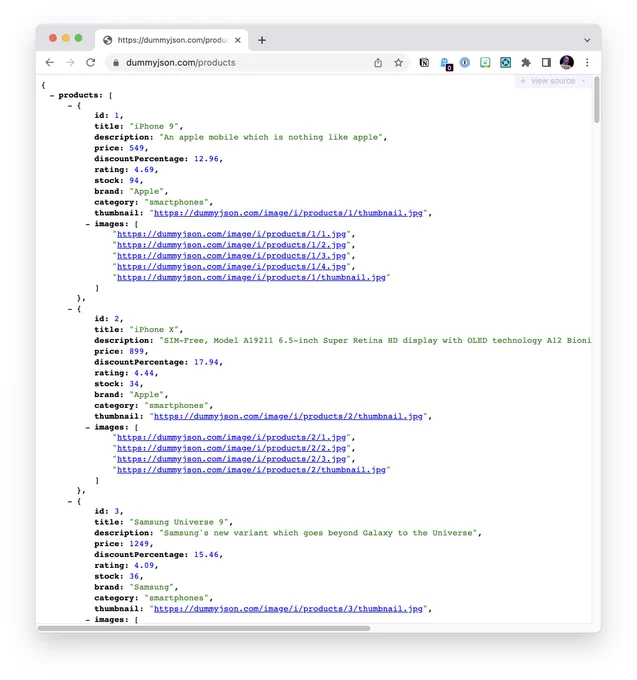Collapse the first product object id 1
Screen dimensions: 637x680
tap(70, 106)
